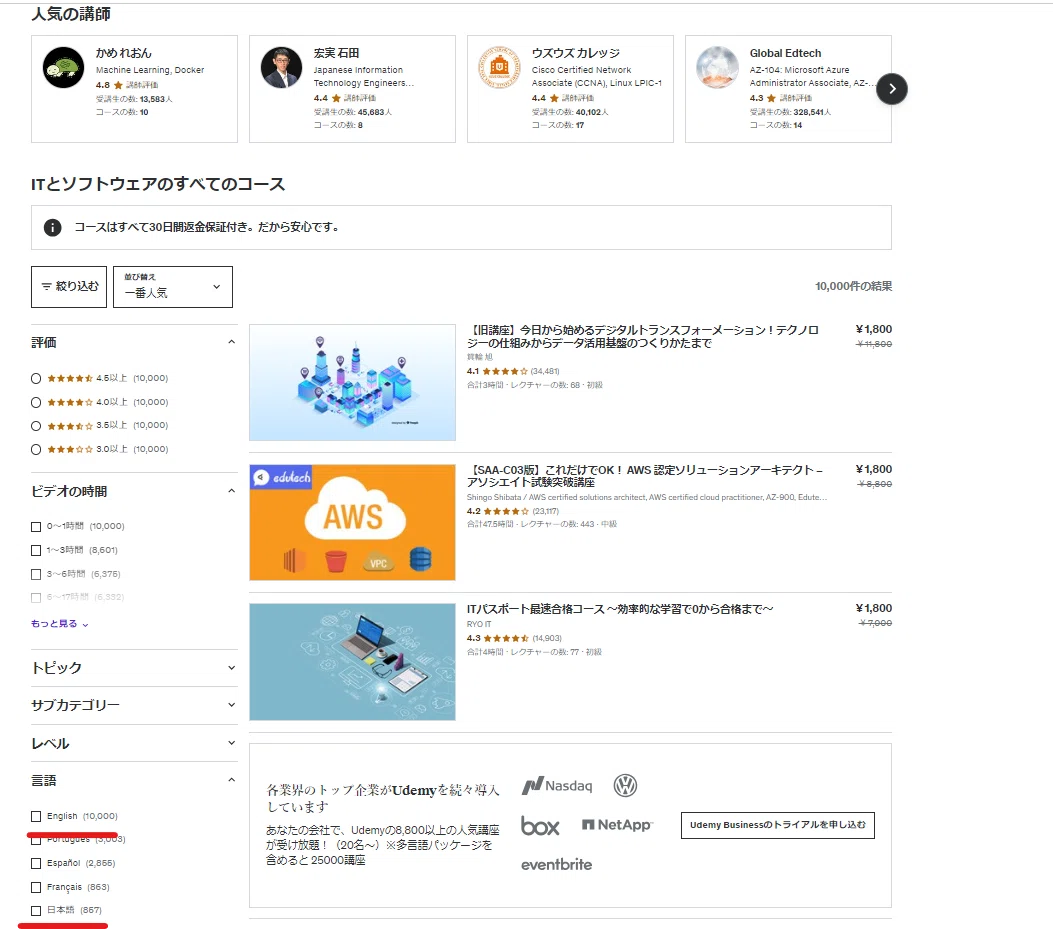Click the ITとソフトウェアのすべてのコース heading

(x=158, y=184)
